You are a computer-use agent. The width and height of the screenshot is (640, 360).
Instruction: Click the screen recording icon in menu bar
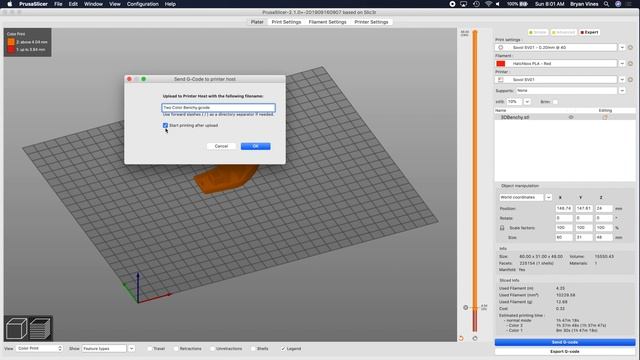click(452, 4)
